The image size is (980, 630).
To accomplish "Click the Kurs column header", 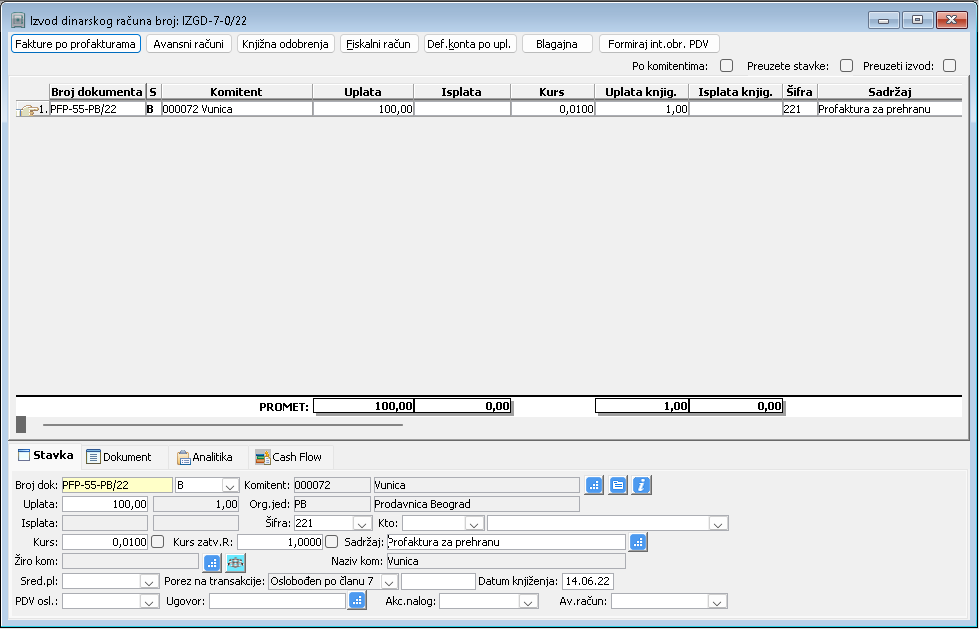I will (x=552, y=92).
